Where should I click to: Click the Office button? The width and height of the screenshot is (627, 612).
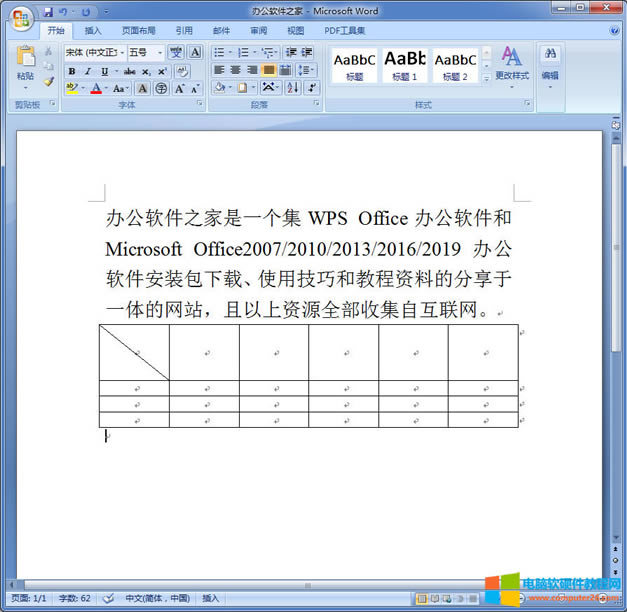20,18
